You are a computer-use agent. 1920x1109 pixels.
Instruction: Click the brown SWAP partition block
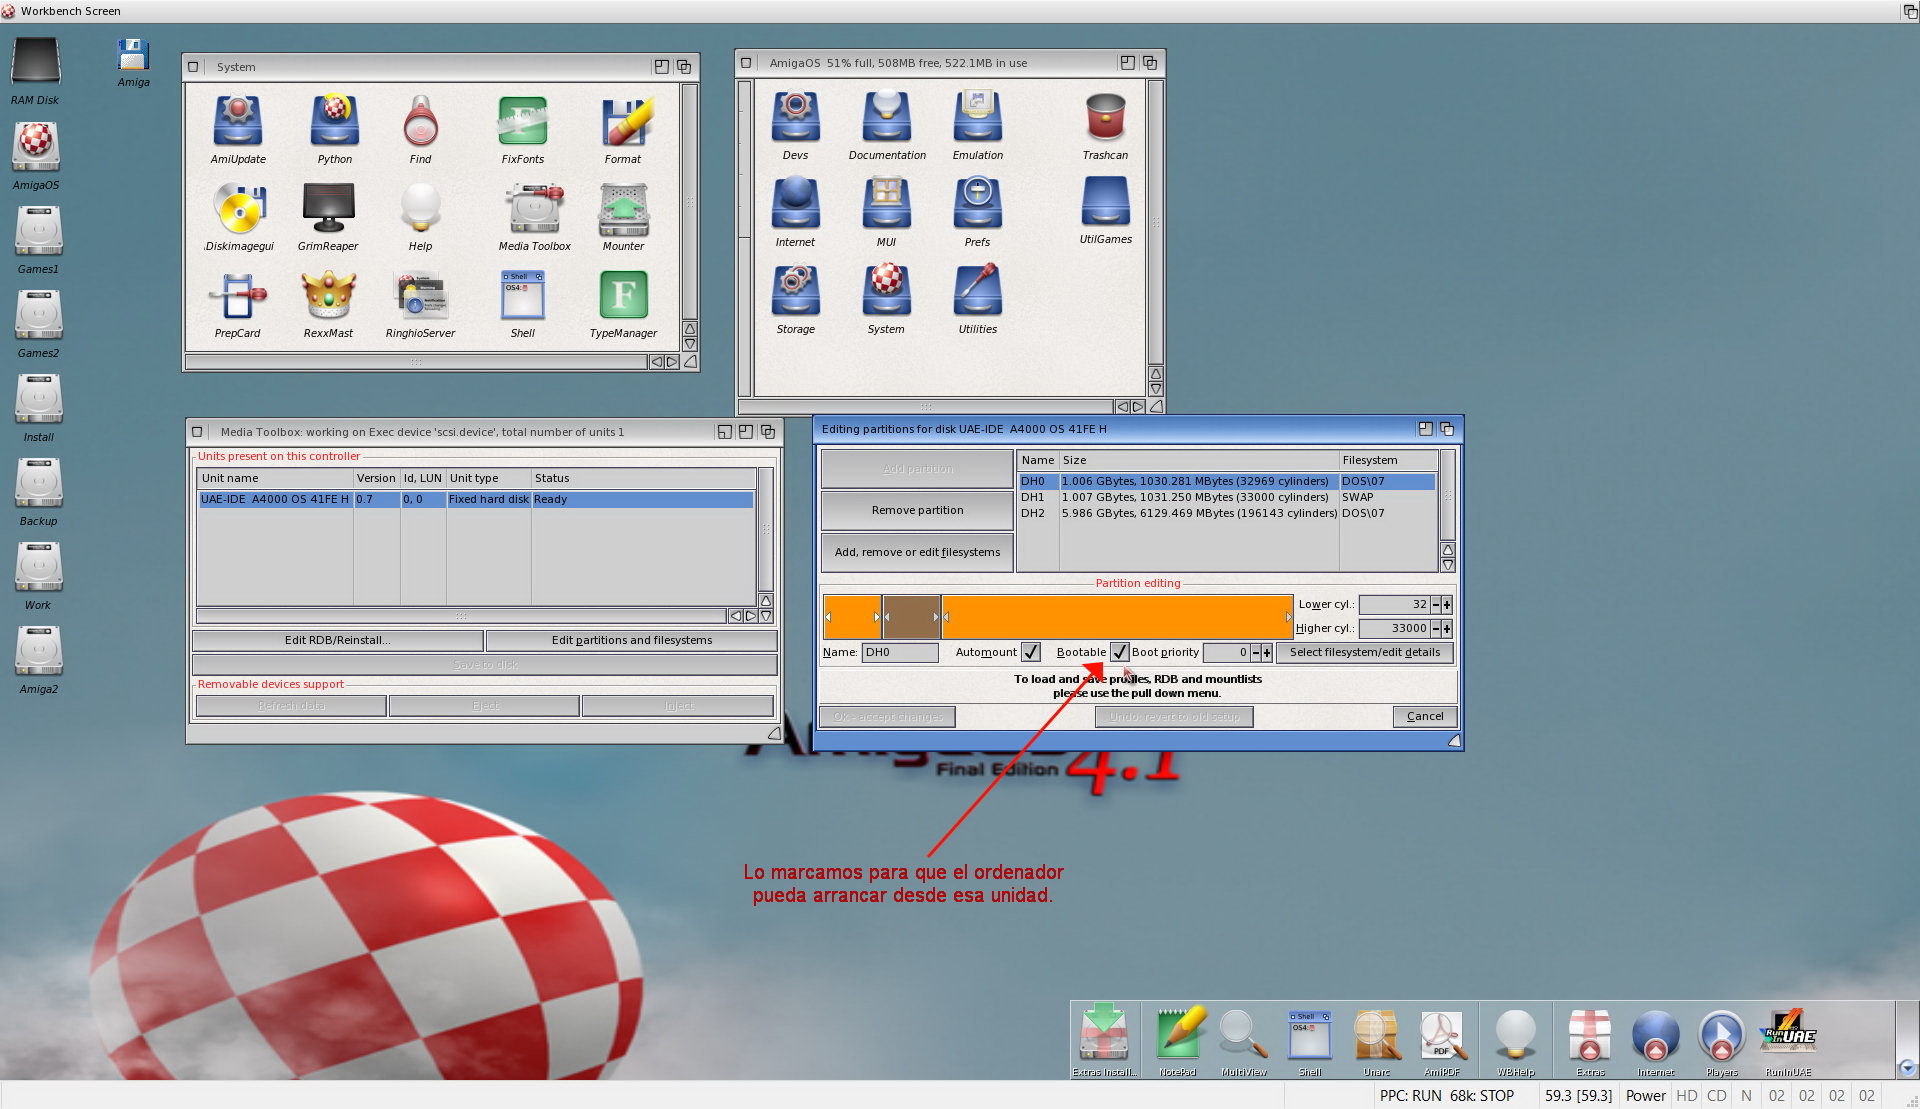(x=911, y=617)
